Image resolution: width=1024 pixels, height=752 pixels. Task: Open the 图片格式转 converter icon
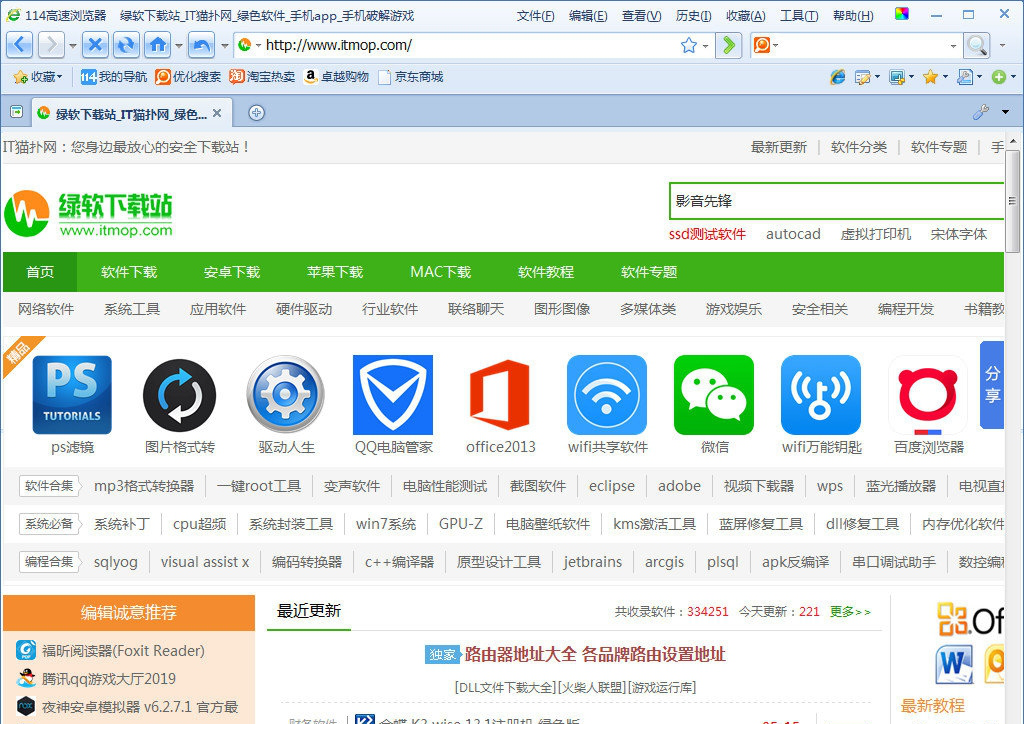click(x=179, y=395)
